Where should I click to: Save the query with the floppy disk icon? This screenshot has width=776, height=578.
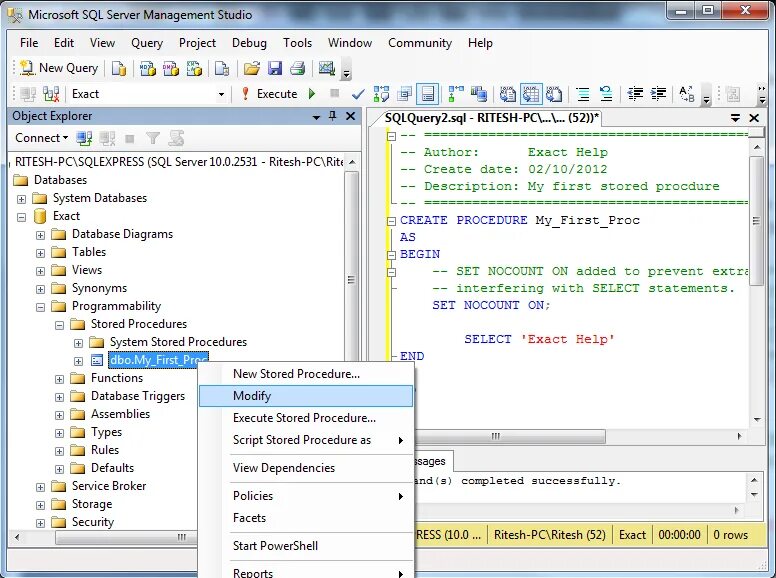point(275,68)
